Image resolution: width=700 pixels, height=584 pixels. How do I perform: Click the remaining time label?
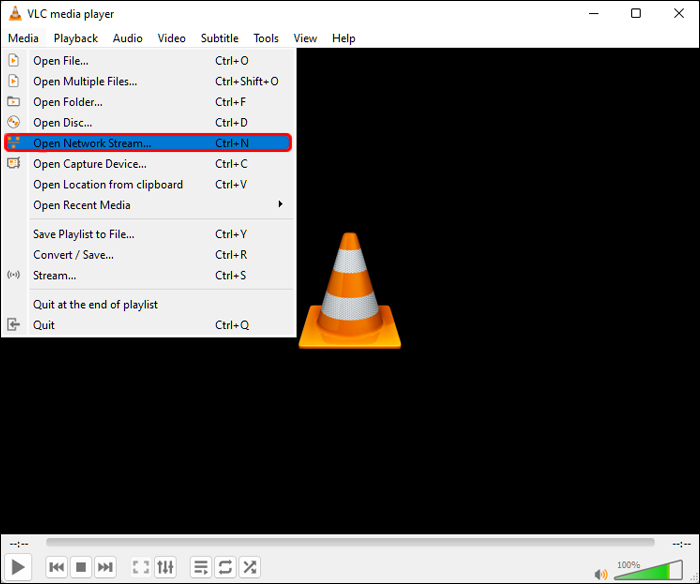point(681,543)
